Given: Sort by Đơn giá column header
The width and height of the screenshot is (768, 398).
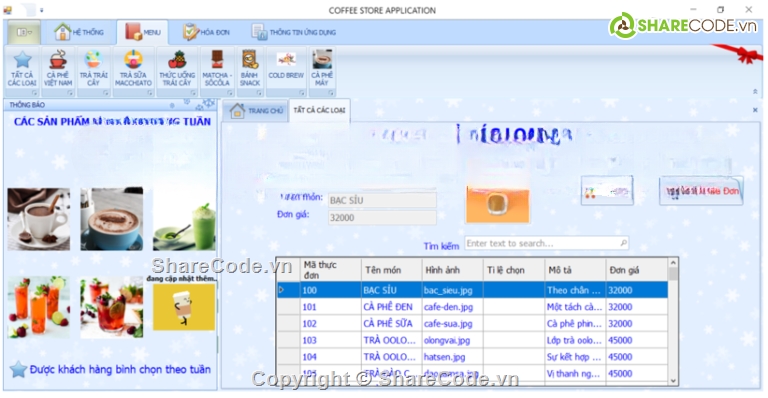Looking at the screenshot, I should coord(637,270).
